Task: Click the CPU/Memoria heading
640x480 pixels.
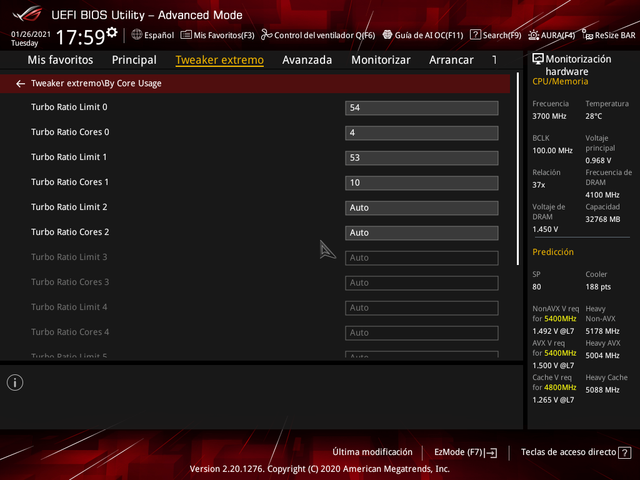Action: (560, 82)
